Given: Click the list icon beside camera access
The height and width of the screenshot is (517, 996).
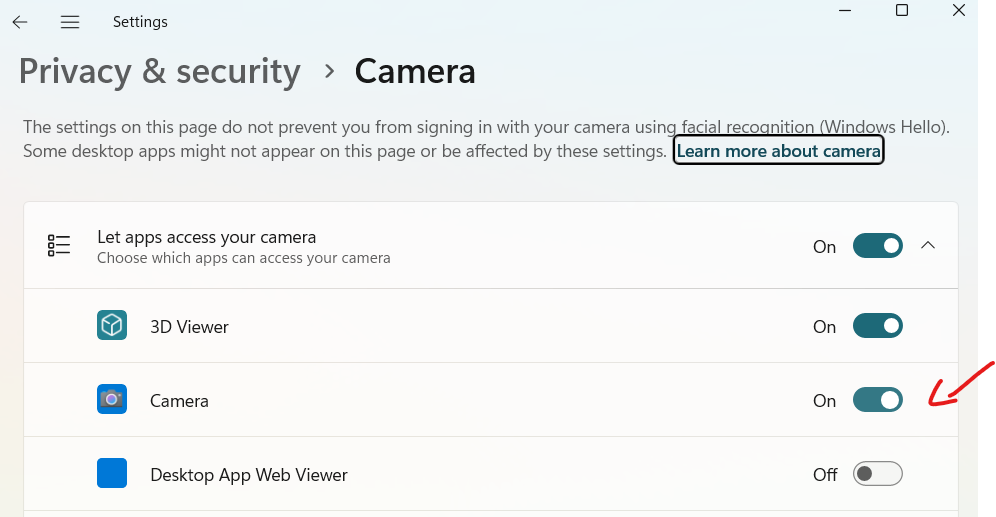Looking at the screenshot, I should (x=59, y=245).
